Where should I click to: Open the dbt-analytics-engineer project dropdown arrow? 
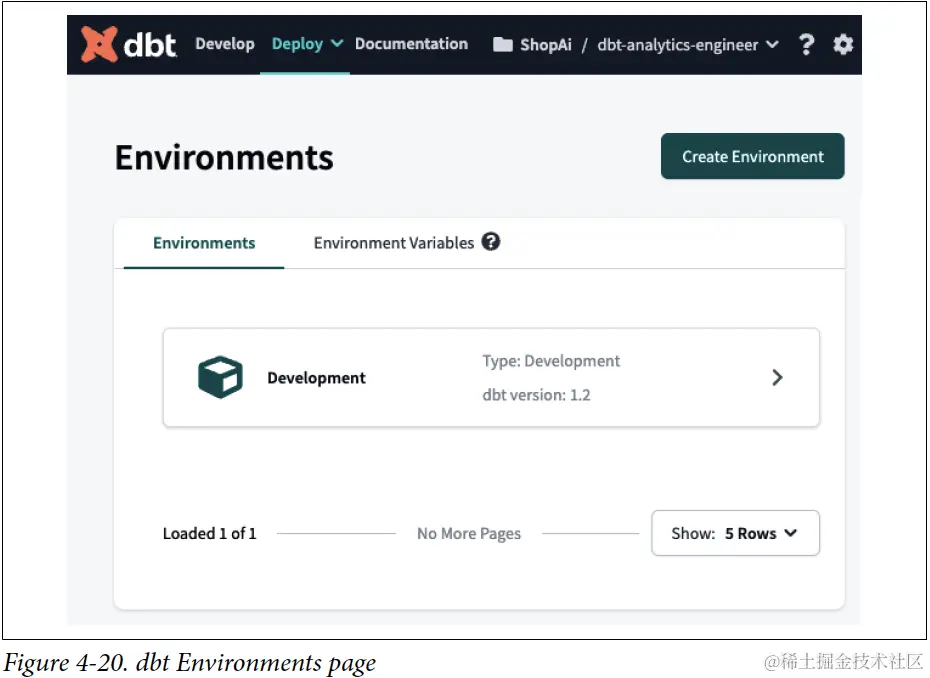(x=771, y=45)
